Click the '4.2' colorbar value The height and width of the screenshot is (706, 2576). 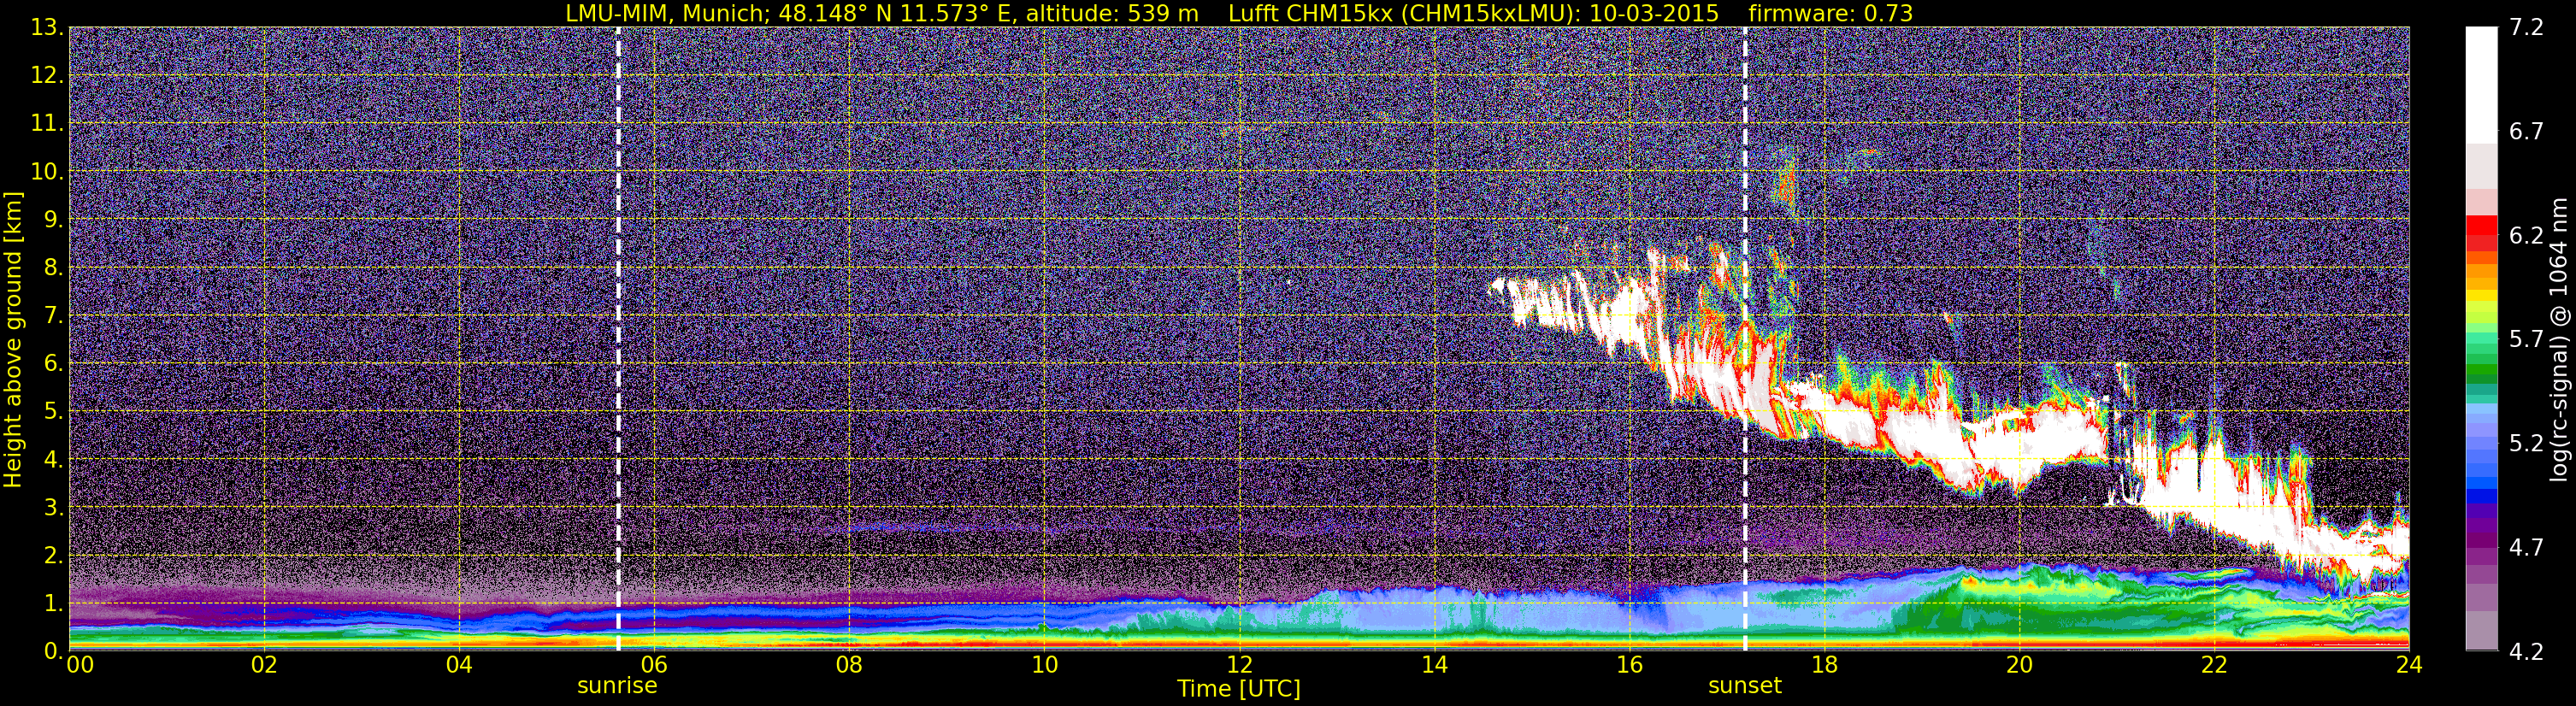click(x=2526, y=651)
